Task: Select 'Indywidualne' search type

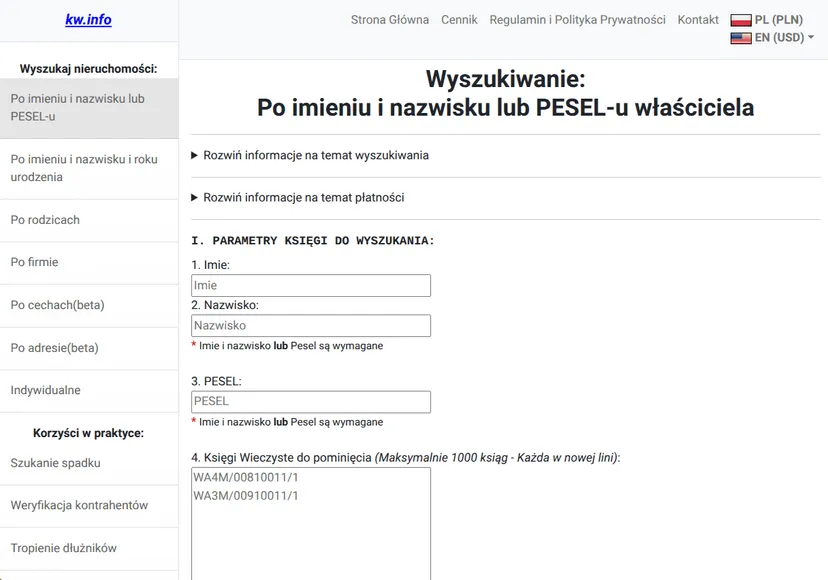Action: pos(89,390)
